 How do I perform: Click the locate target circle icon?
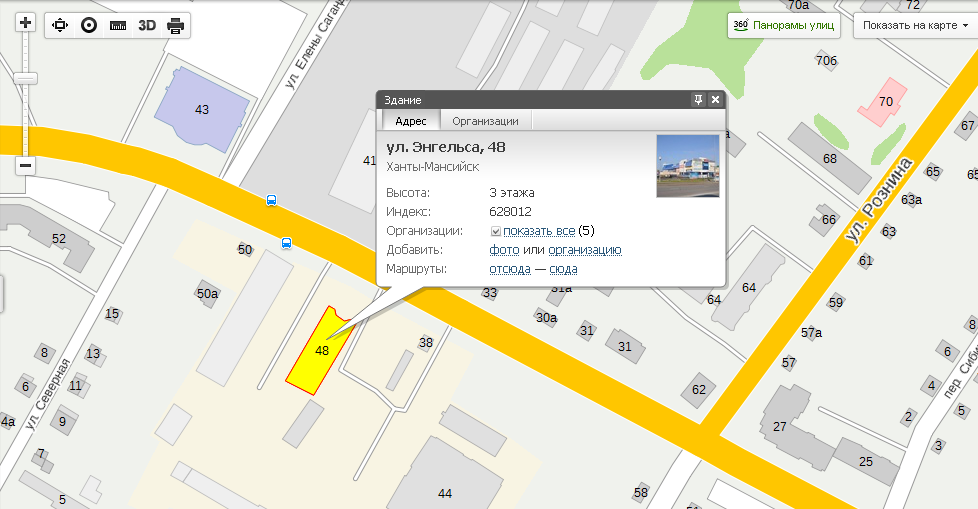[89, 25]
